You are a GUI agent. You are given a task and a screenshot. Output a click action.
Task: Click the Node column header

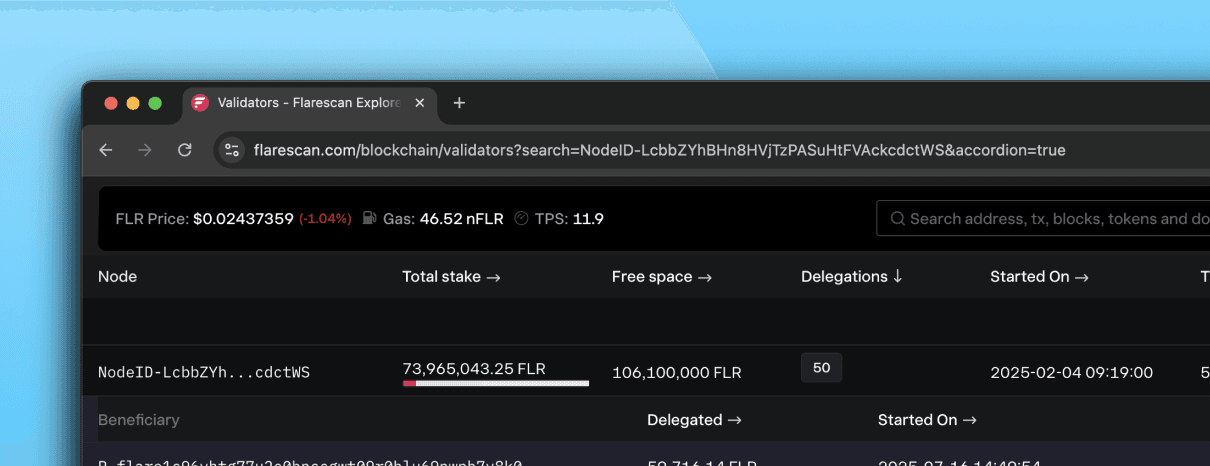(x=117, y=276)
